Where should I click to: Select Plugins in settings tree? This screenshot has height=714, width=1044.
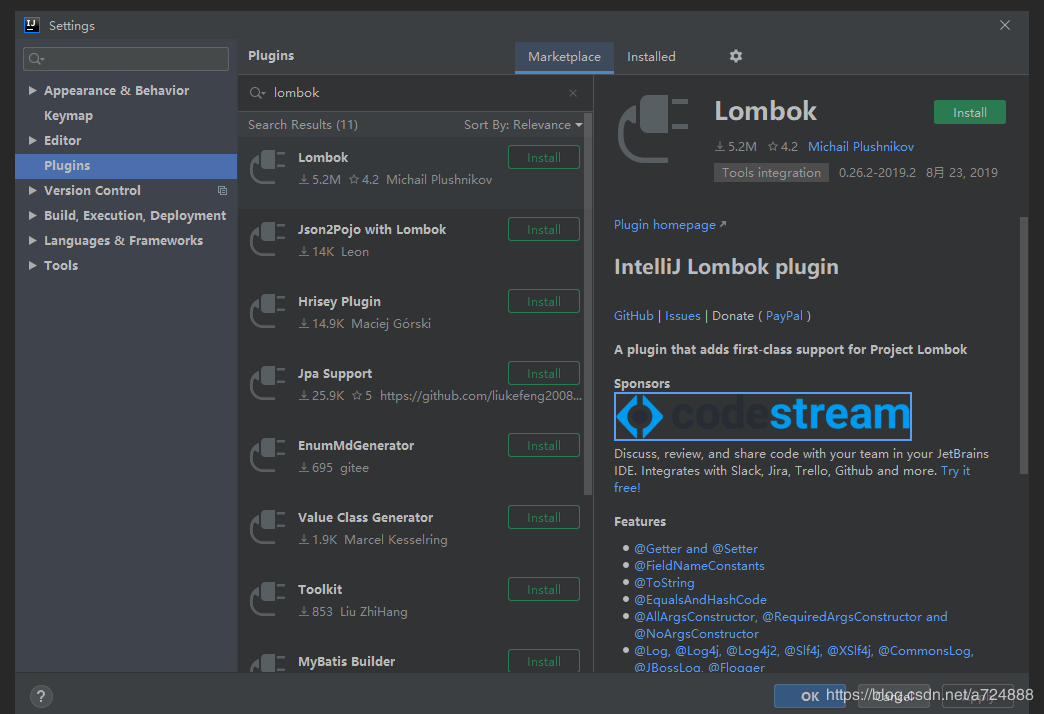[126, 165]
